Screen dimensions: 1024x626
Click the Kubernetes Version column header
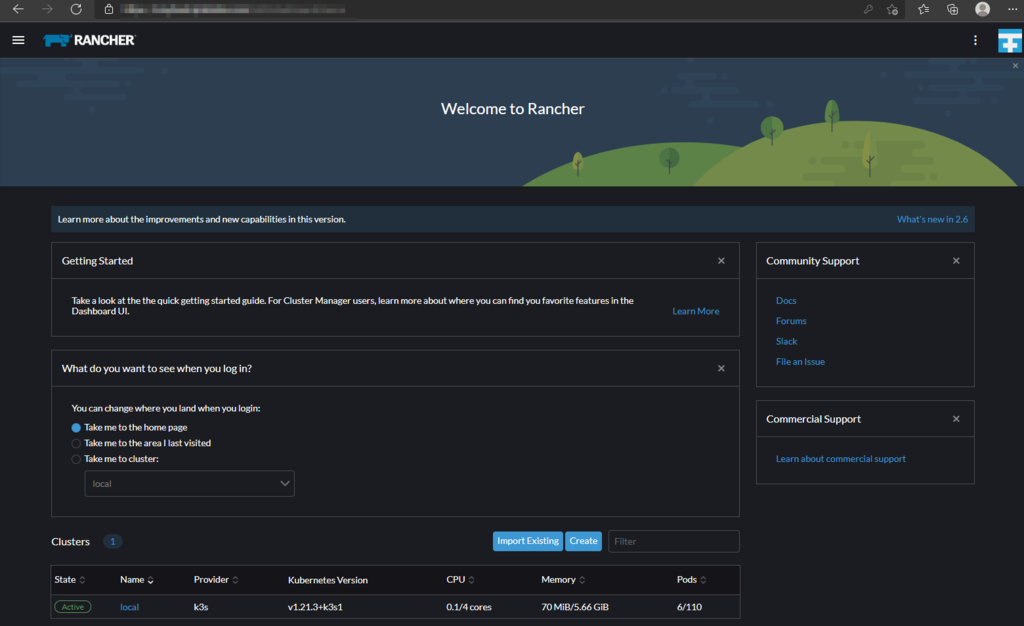click(x=328, y=580)
